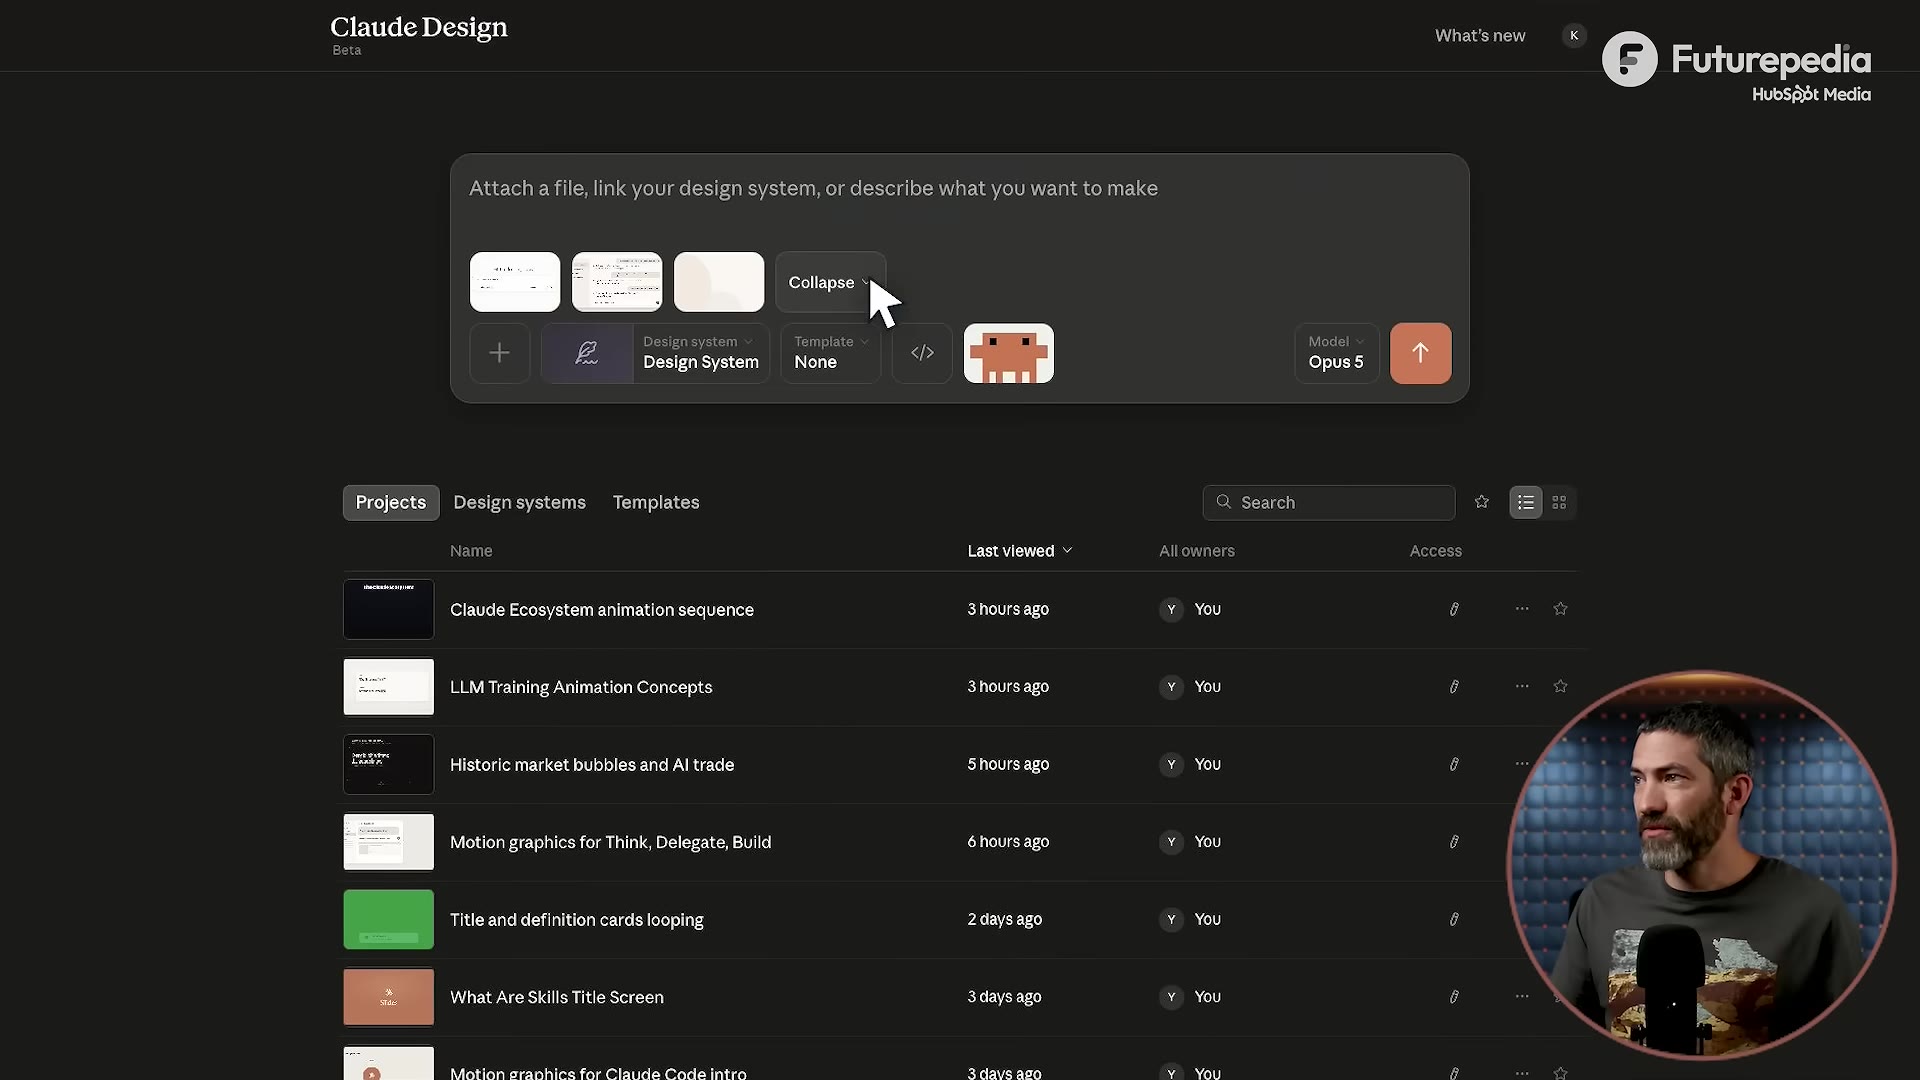Open the K user avatar menu
Screen dimensions: 1920x1080
1574,36
